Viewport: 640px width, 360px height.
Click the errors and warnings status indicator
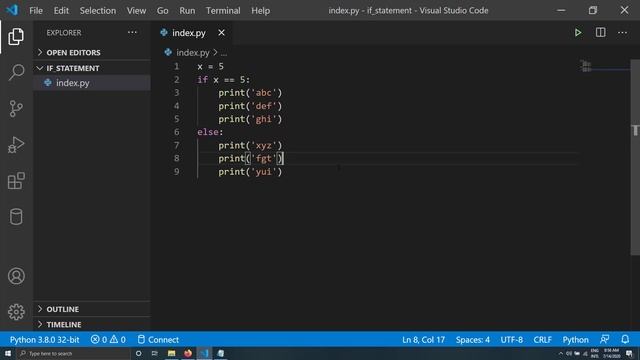click(x=108, y=340)
